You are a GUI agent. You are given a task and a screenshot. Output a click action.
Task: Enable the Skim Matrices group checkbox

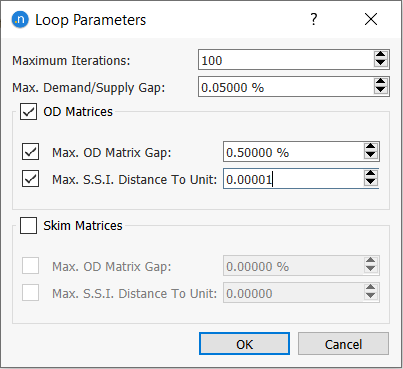pyautogui.click(x=28, y=225)
